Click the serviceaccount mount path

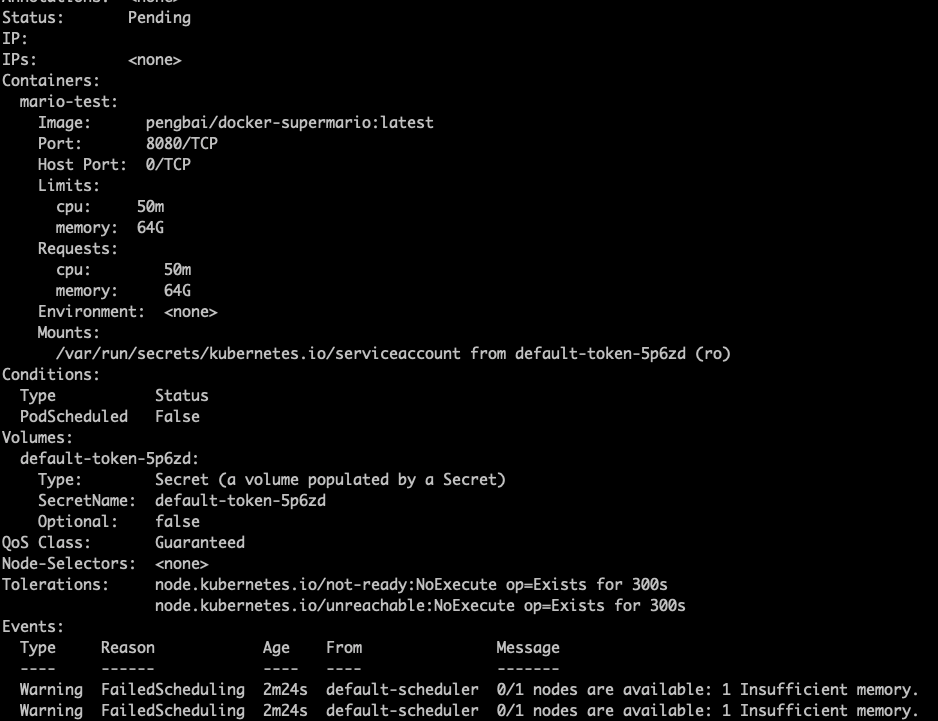coord(258,354)
